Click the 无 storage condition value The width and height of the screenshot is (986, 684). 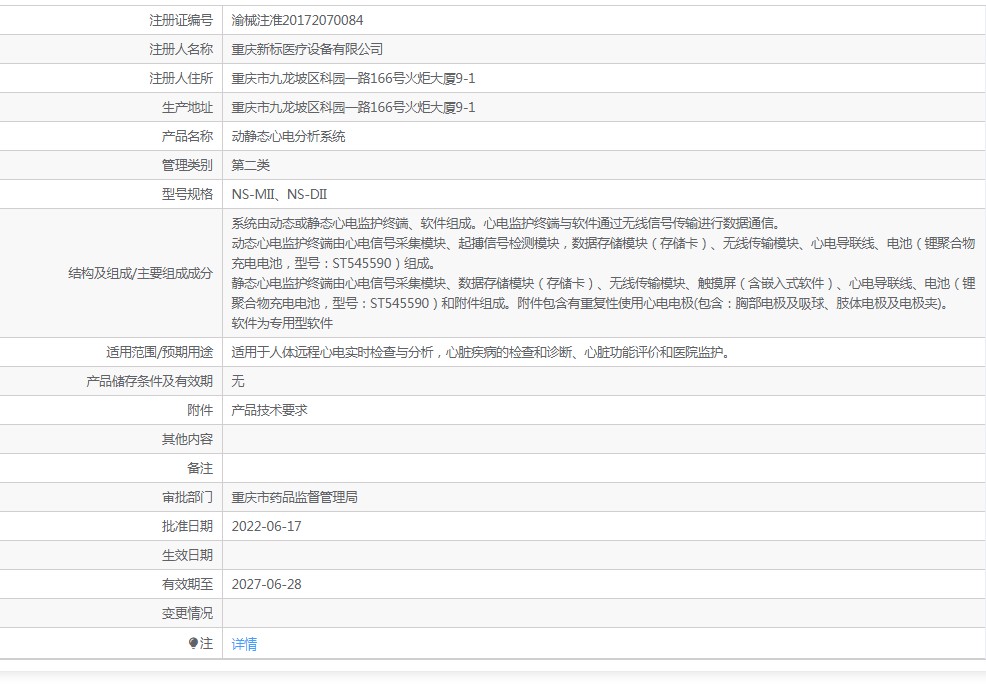point(238,381)
